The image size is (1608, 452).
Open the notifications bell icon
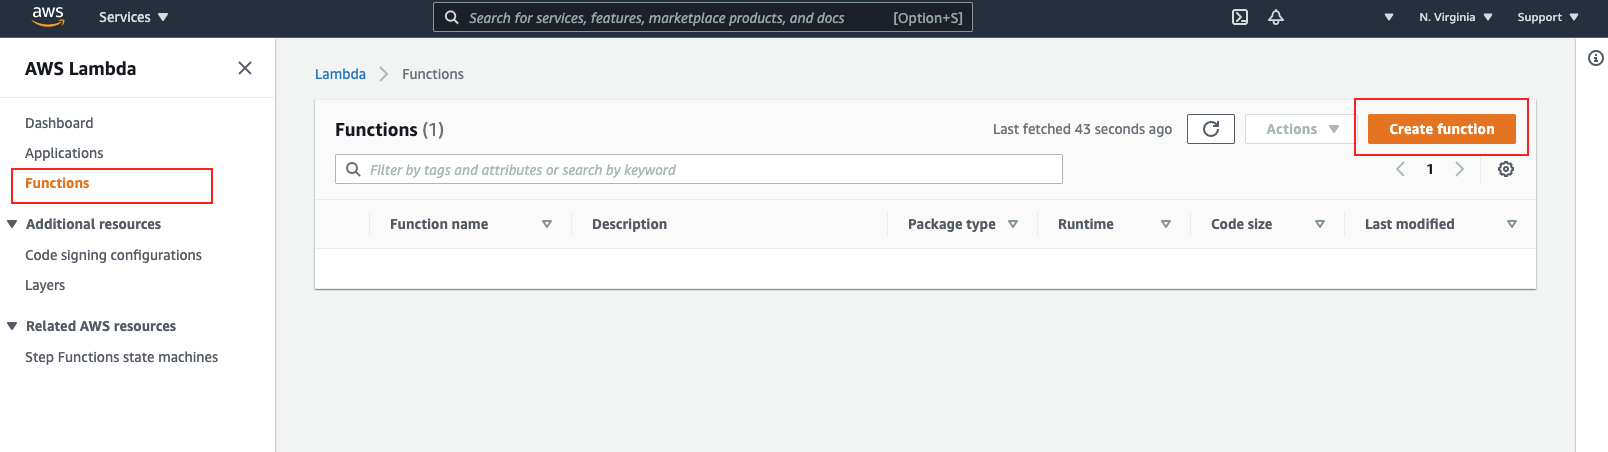point(1276,17)
